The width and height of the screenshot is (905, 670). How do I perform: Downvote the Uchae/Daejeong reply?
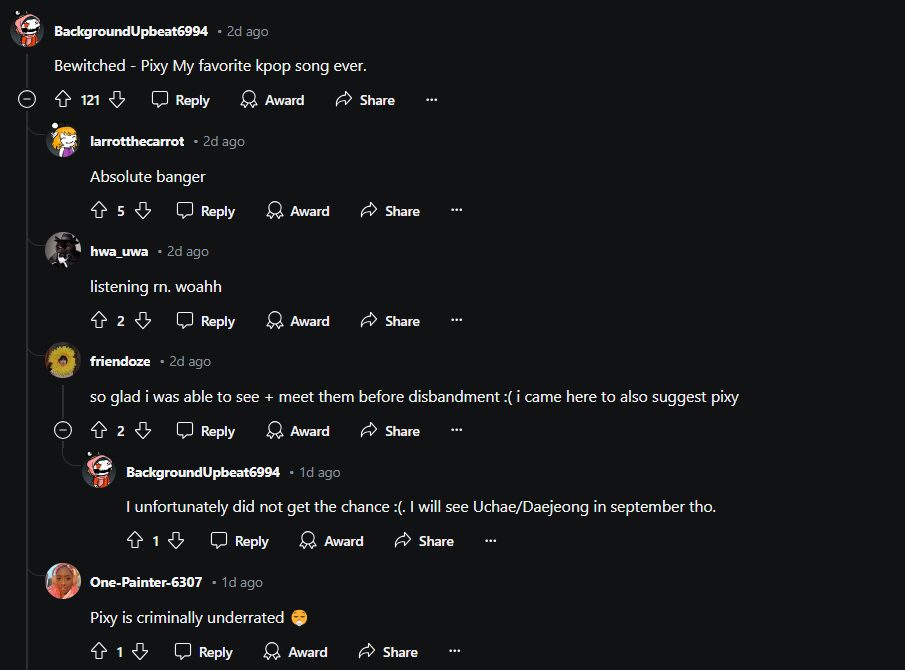coord(177,541)
